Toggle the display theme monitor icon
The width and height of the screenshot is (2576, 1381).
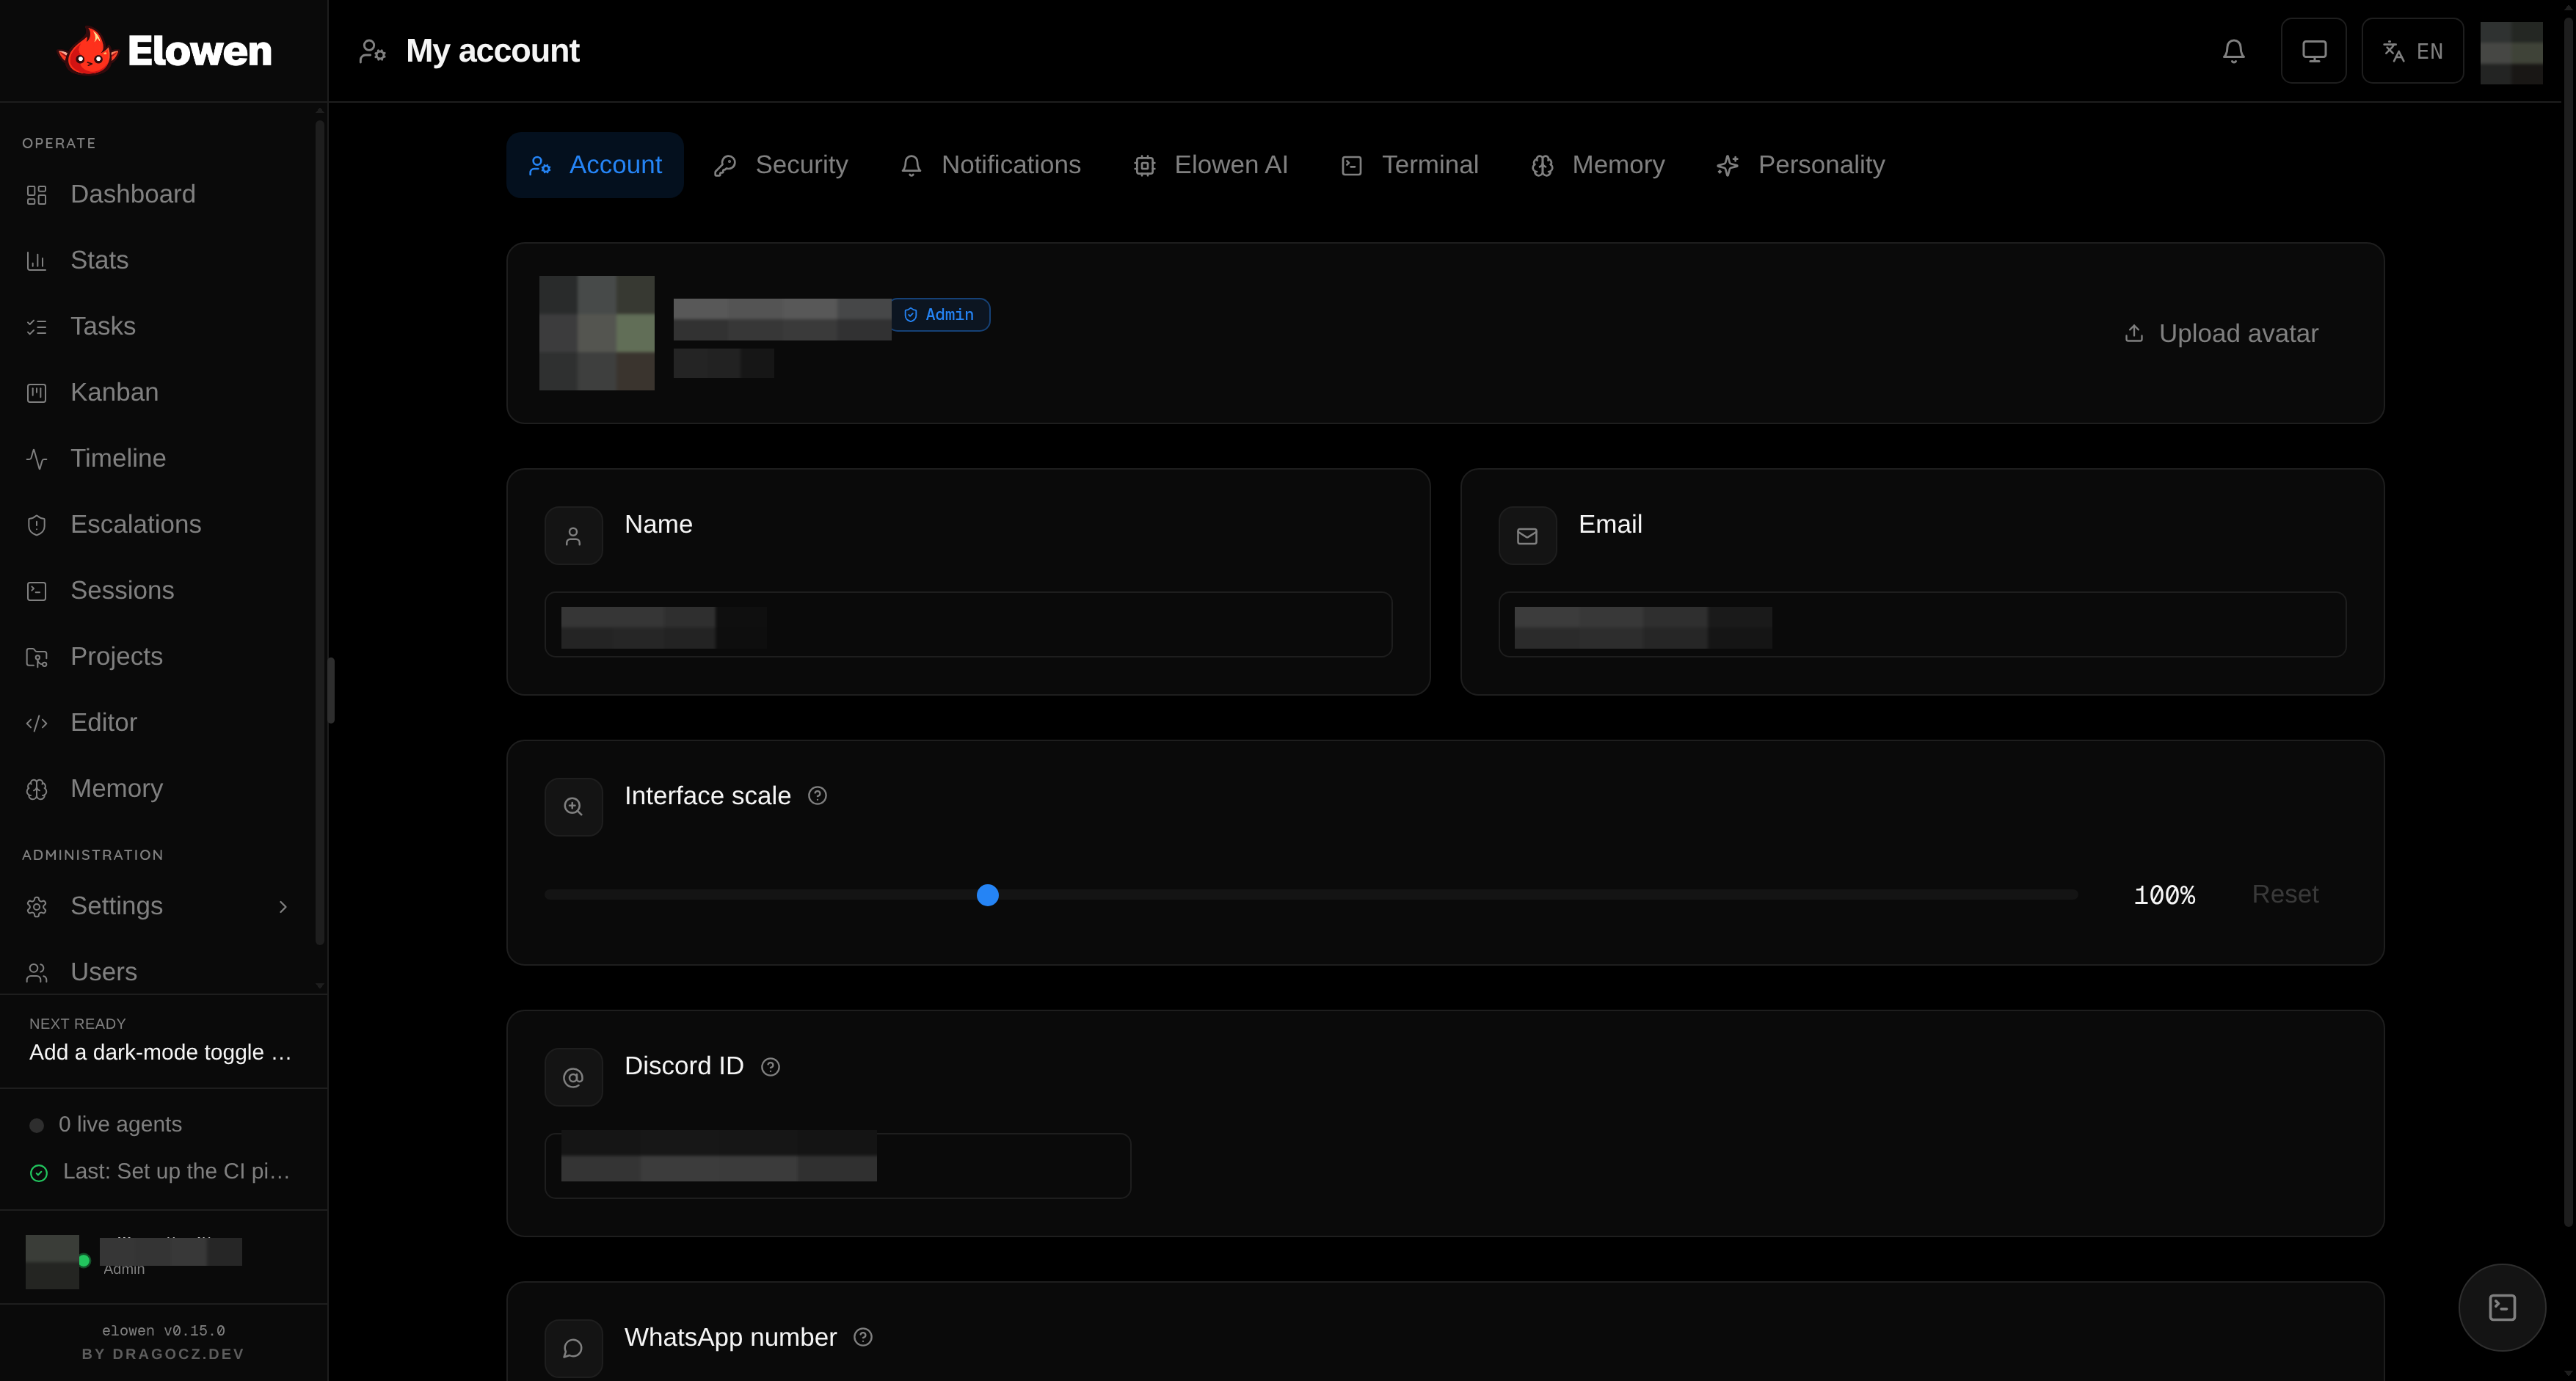pos(2313,51)
